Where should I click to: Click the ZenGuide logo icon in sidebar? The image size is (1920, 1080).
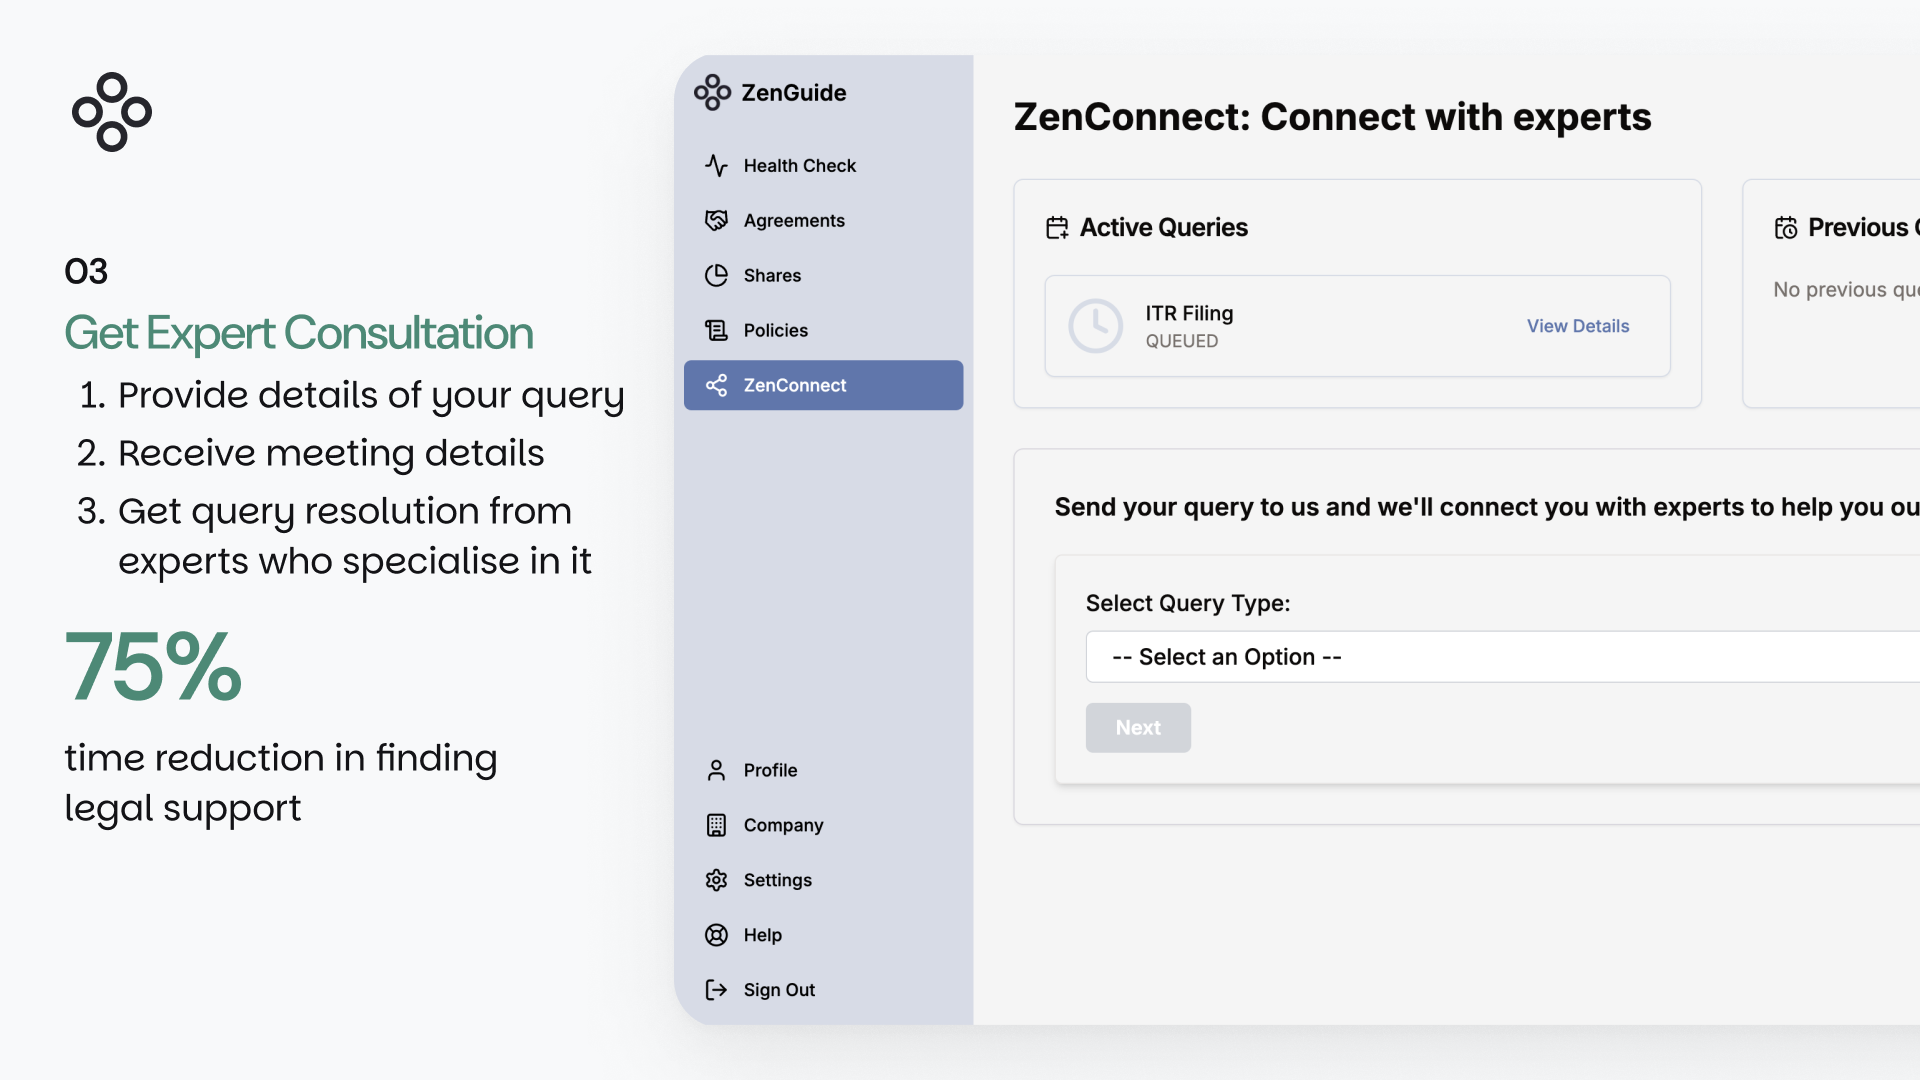tap(712, 92)
